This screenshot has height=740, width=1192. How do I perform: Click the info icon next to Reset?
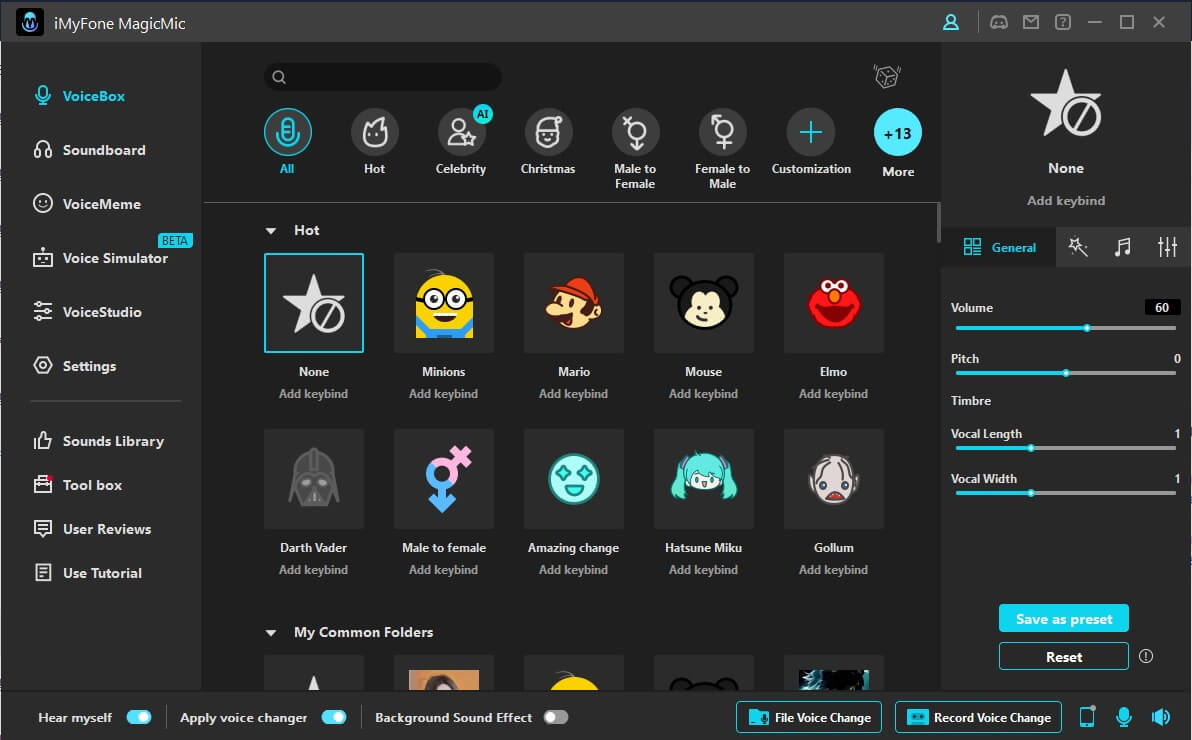click(1146, 656)
